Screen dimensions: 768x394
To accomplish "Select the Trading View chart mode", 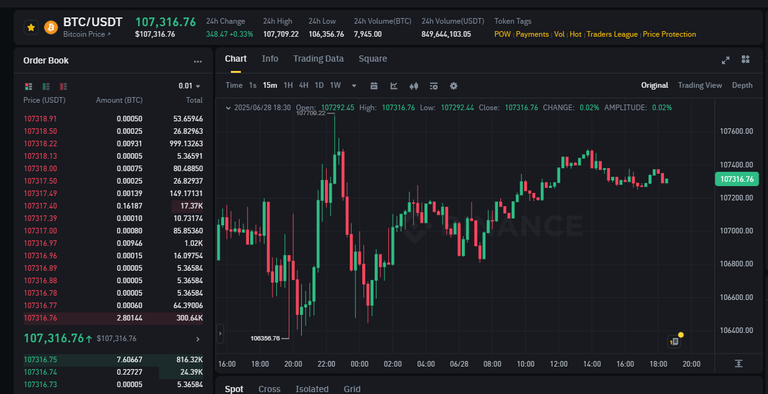I will pos(699,85).
